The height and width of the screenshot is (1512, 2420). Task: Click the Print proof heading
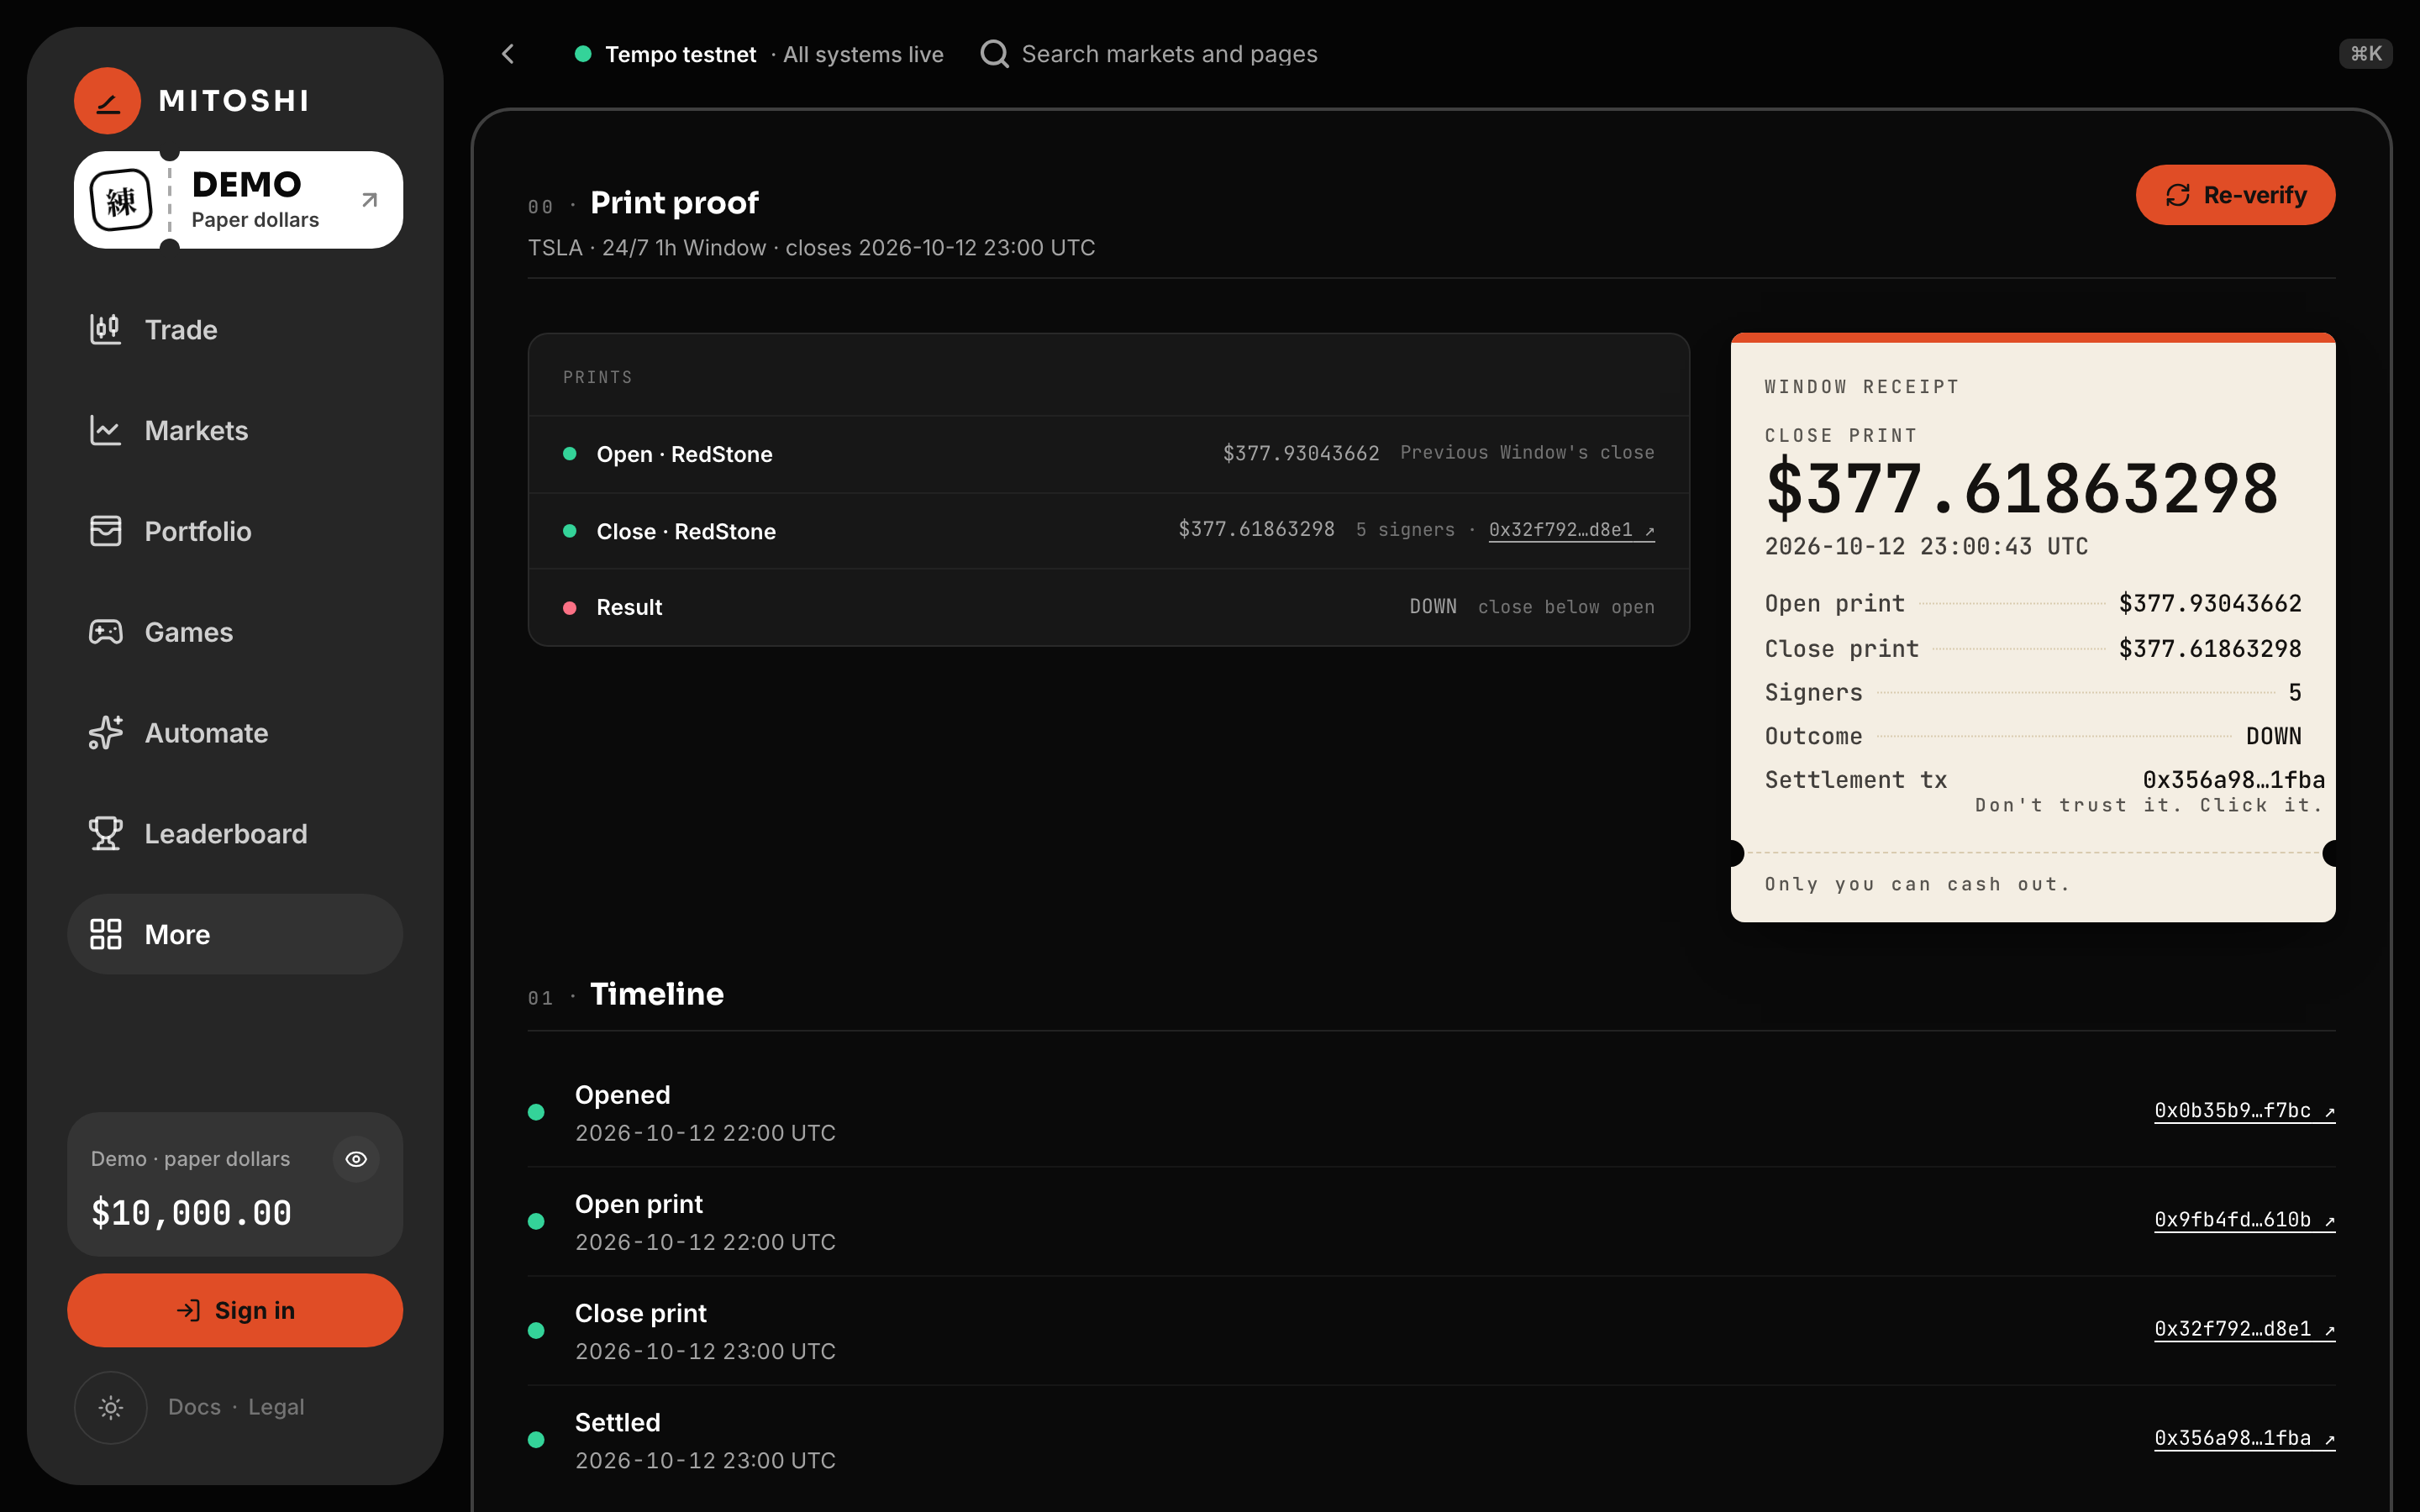tap(674, 203)
